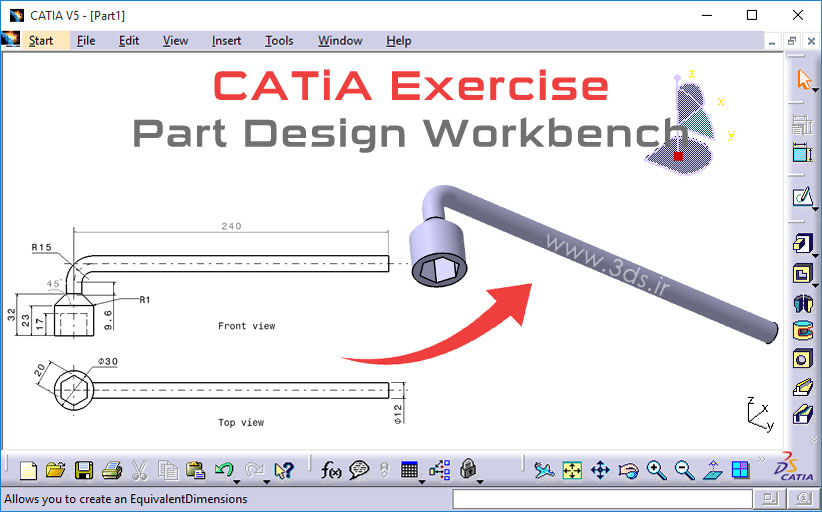Click the Comment speech bubble icon
822x512 pixels.
click(359, 470)
